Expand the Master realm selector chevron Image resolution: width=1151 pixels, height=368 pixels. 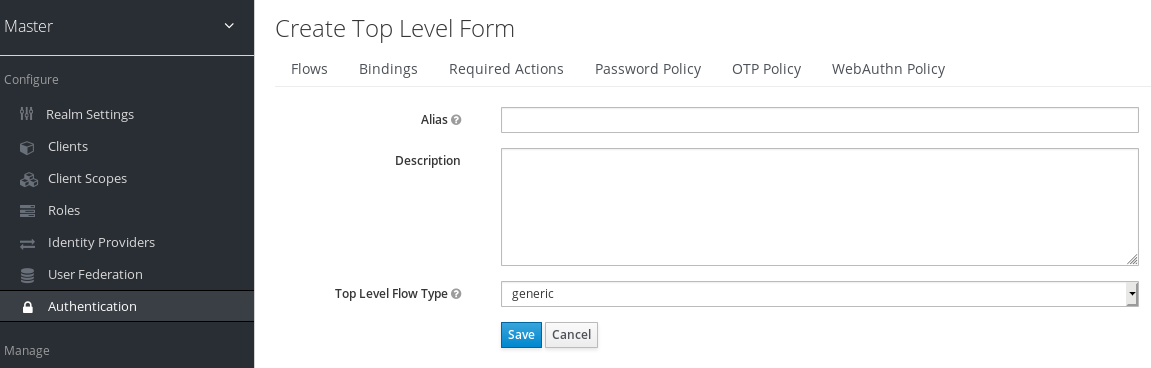click(229, 26)
